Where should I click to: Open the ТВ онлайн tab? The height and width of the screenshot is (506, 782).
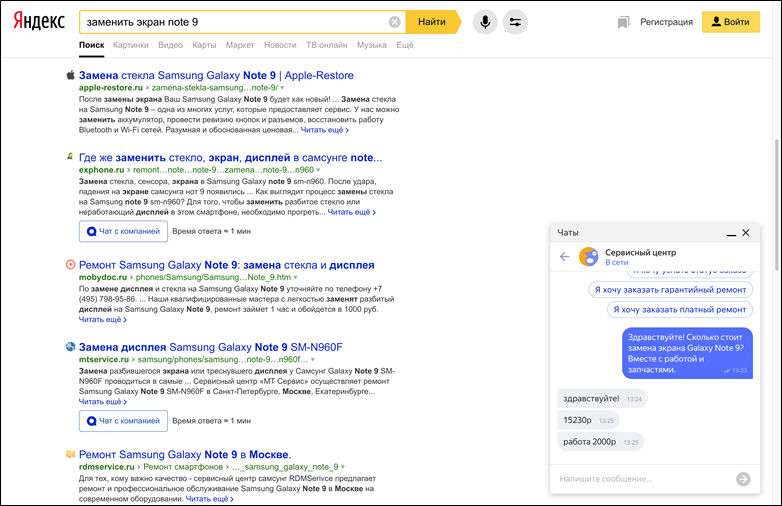[327, 45]
